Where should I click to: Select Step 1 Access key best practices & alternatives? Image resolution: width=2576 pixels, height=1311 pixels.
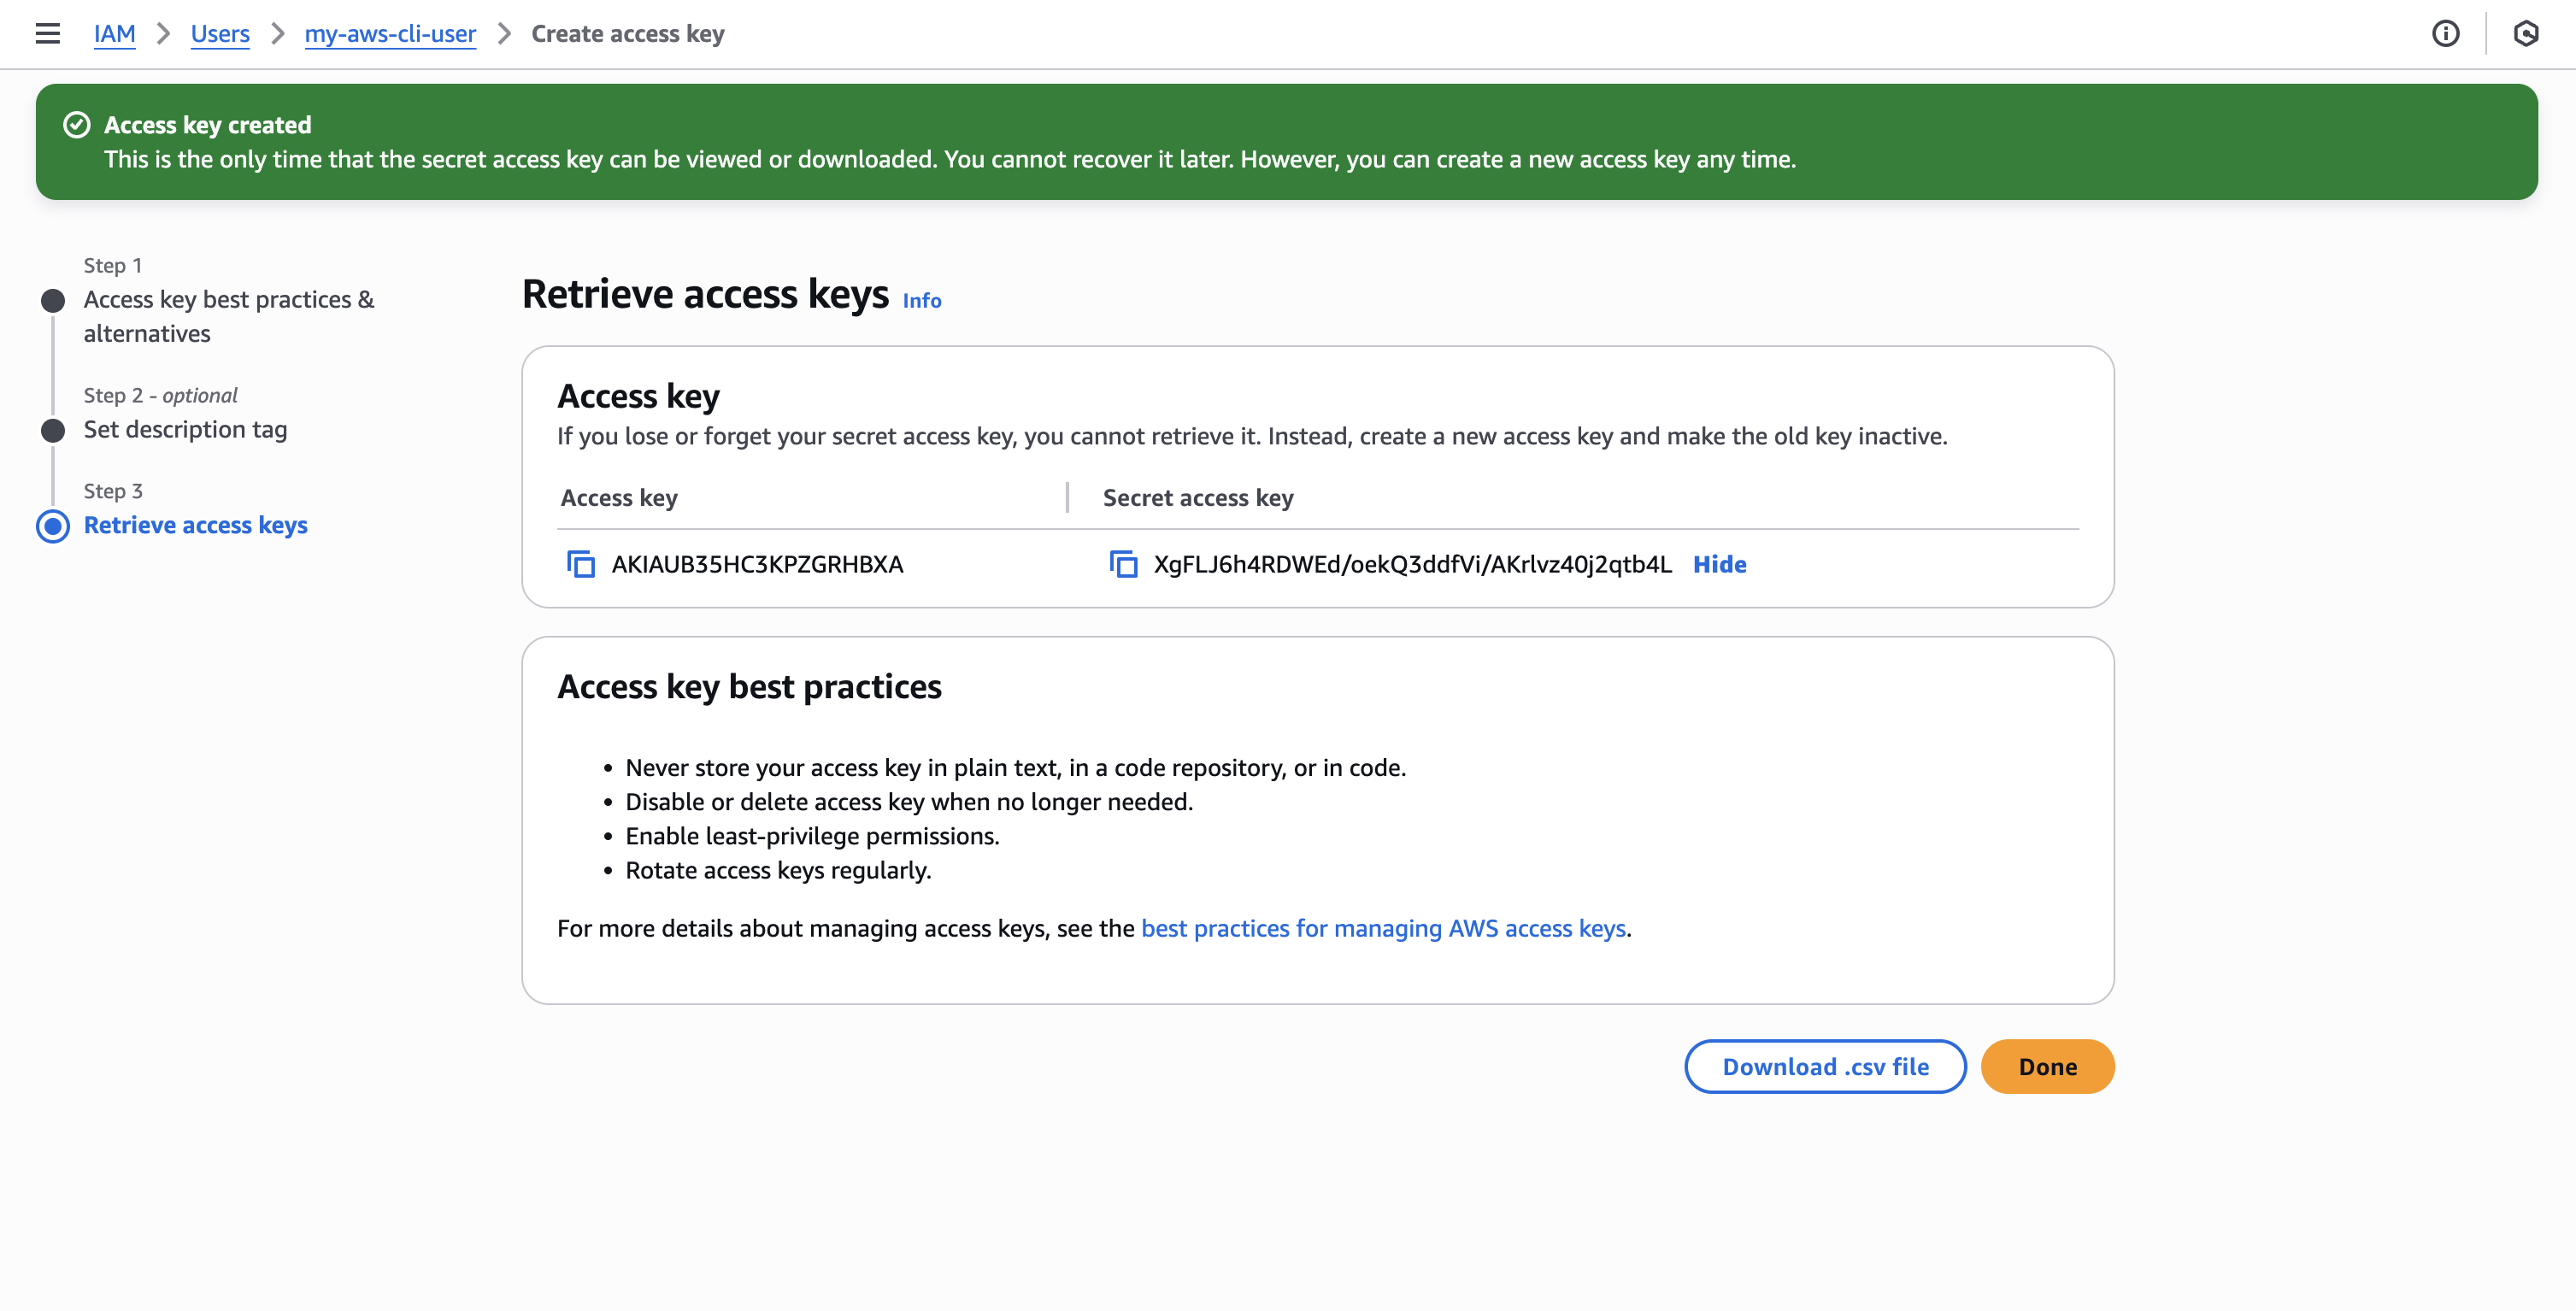pos(229,316)
